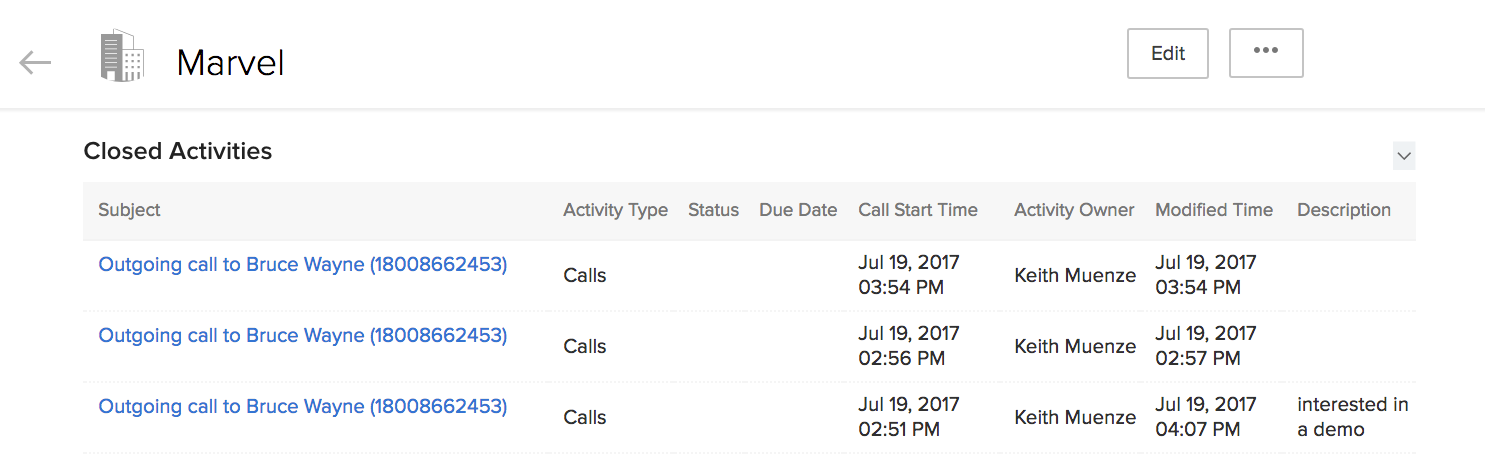Screen dimensions: 1485x455
Task: Click the Marvel account building icon
Action: (122, 56)
